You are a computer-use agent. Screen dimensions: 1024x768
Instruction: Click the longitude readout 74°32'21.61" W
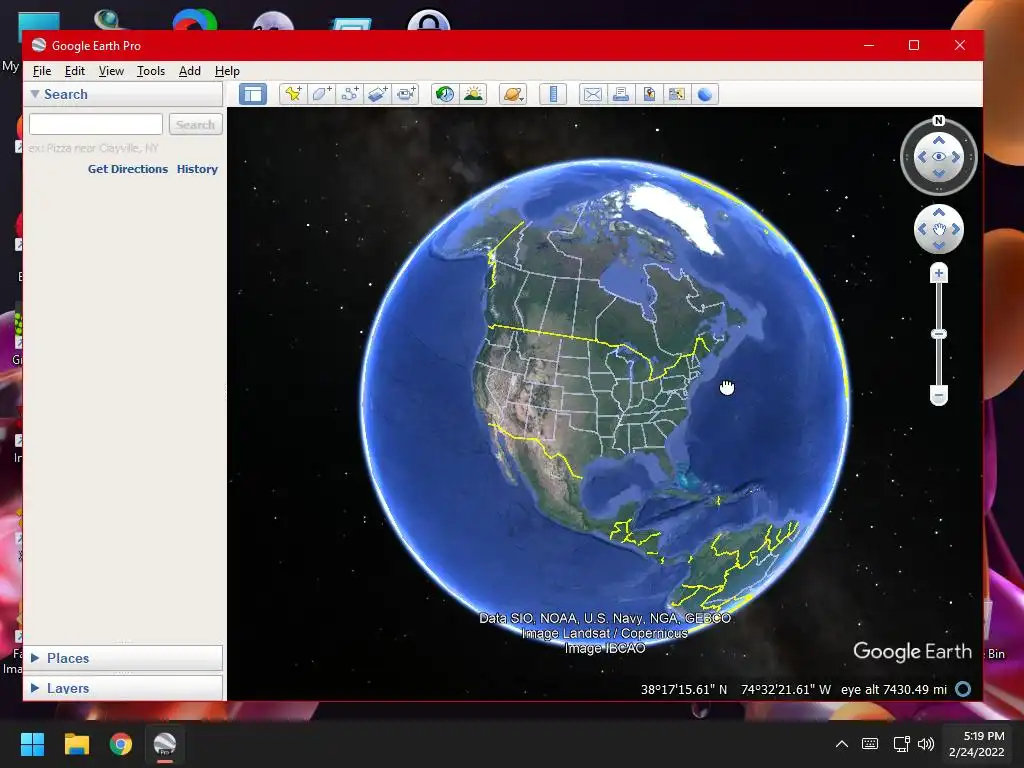[x=786, y=690]
